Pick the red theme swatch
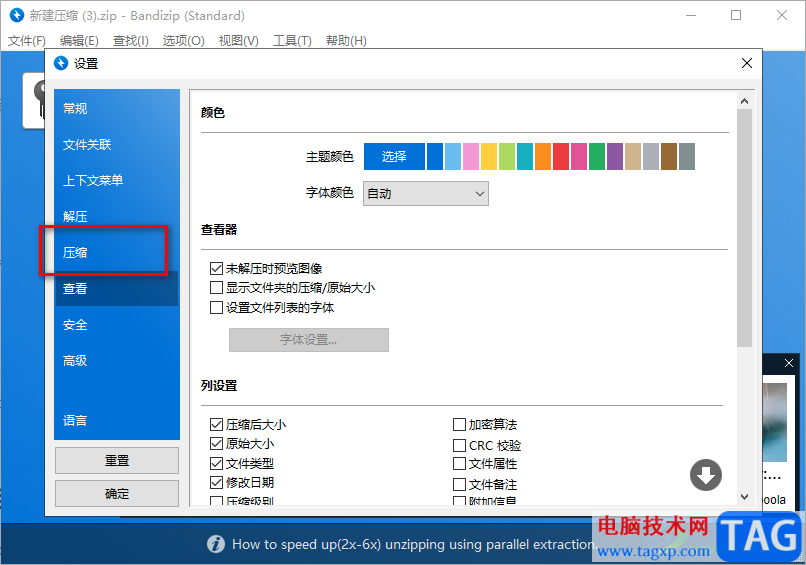806x565 pixels. (561, 156)
